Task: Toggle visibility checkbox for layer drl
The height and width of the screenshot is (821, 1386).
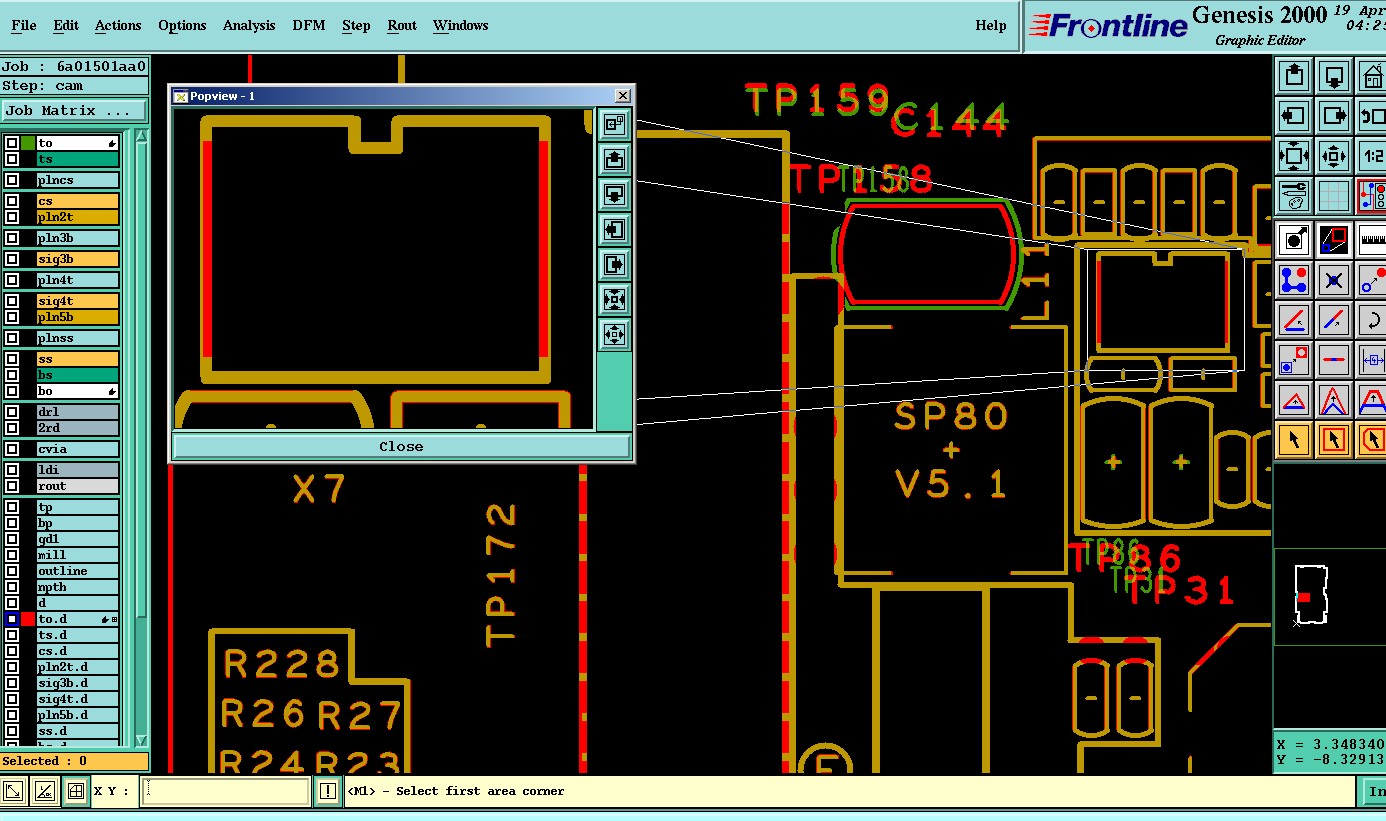Action: click(x=12, y=411)
